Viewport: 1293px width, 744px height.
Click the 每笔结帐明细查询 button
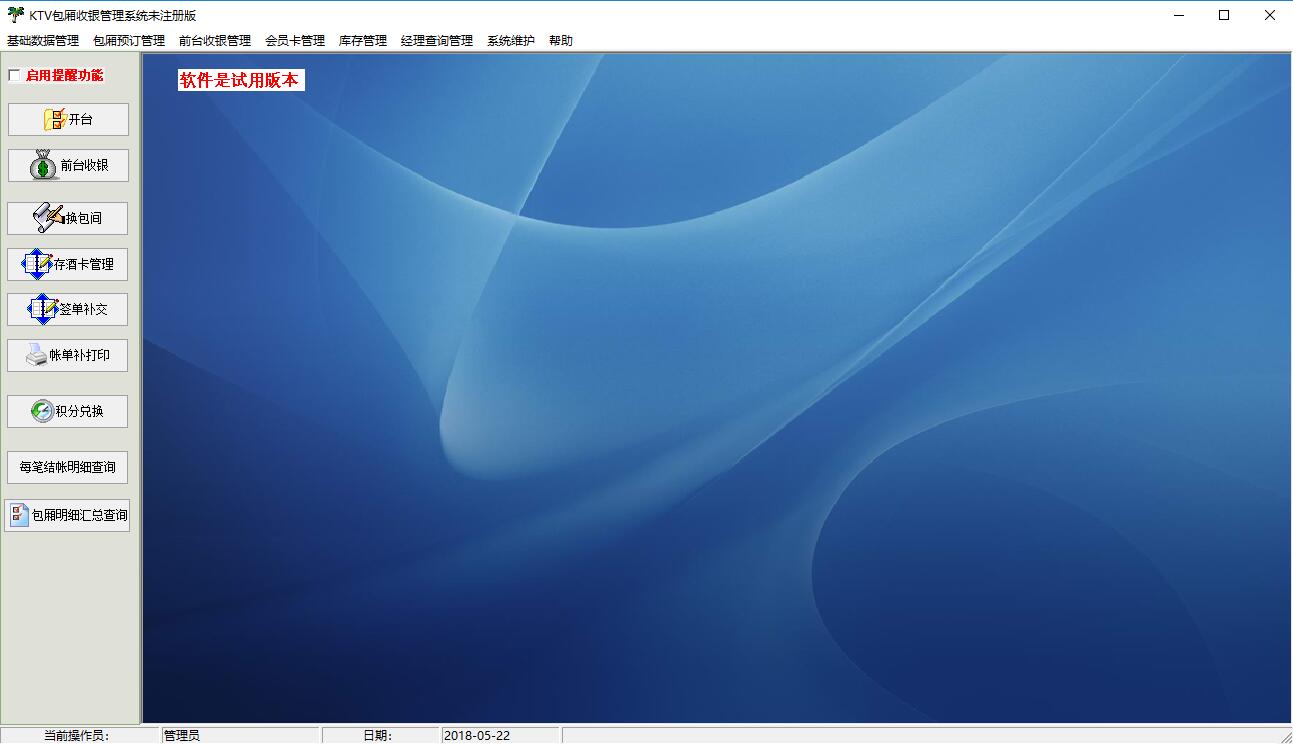[x=67, y=467]
